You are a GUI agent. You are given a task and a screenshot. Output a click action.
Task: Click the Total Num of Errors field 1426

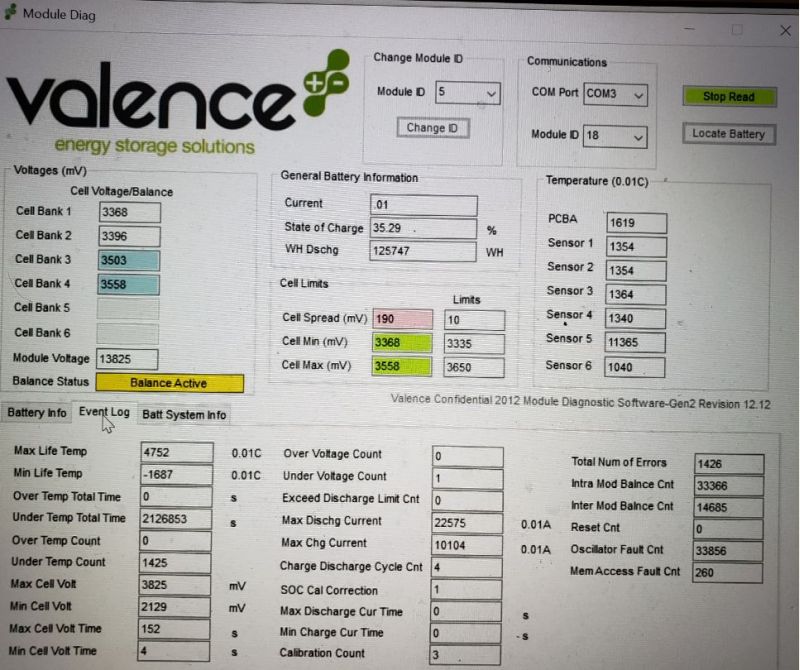(x=729, y=464)
